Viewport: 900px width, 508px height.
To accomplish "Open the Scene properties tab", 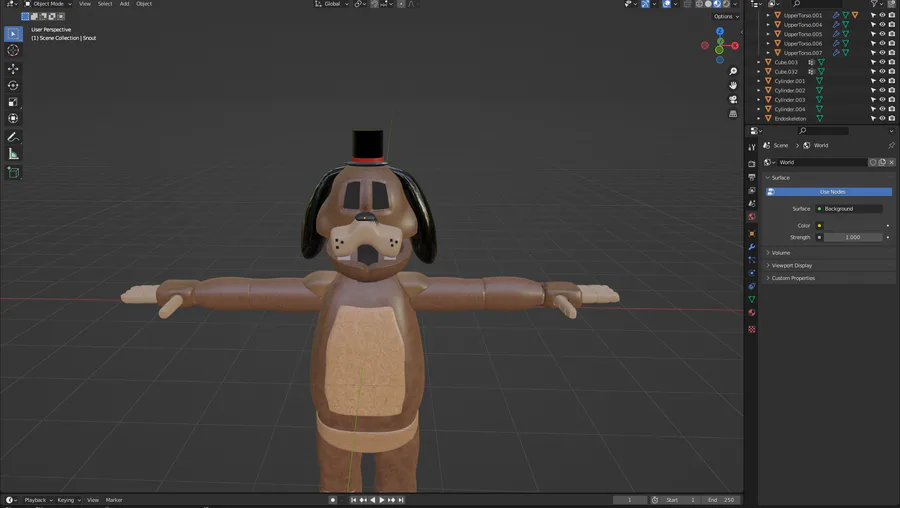I will [752, 203].
